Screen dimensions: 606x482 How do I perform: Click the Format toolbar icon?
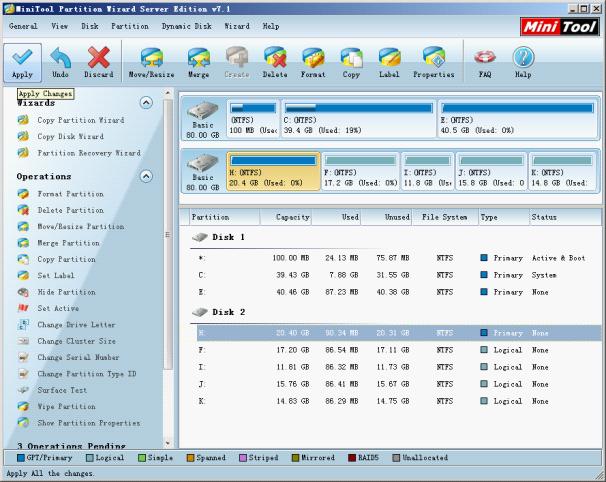(313, 63)
